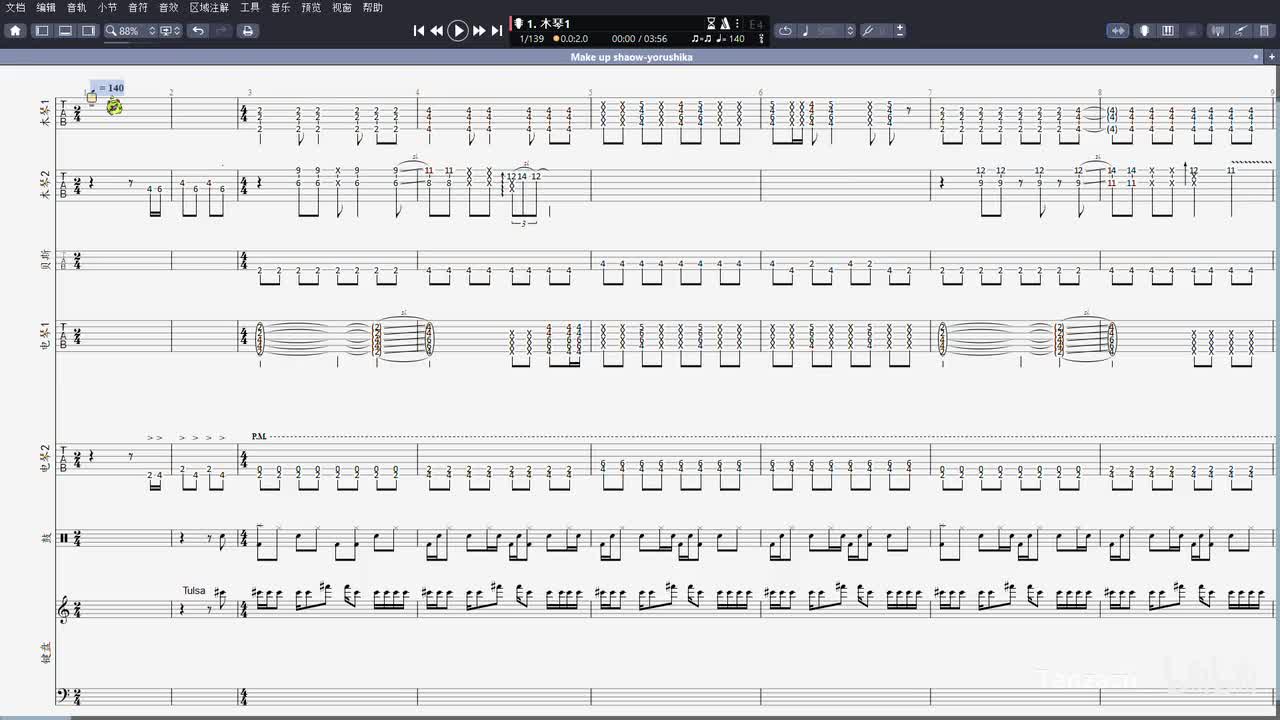Open the instrument tuning view icon
Viewport: 1280px width, 720px height.
pyautogui.click(x=1217, y=31)
